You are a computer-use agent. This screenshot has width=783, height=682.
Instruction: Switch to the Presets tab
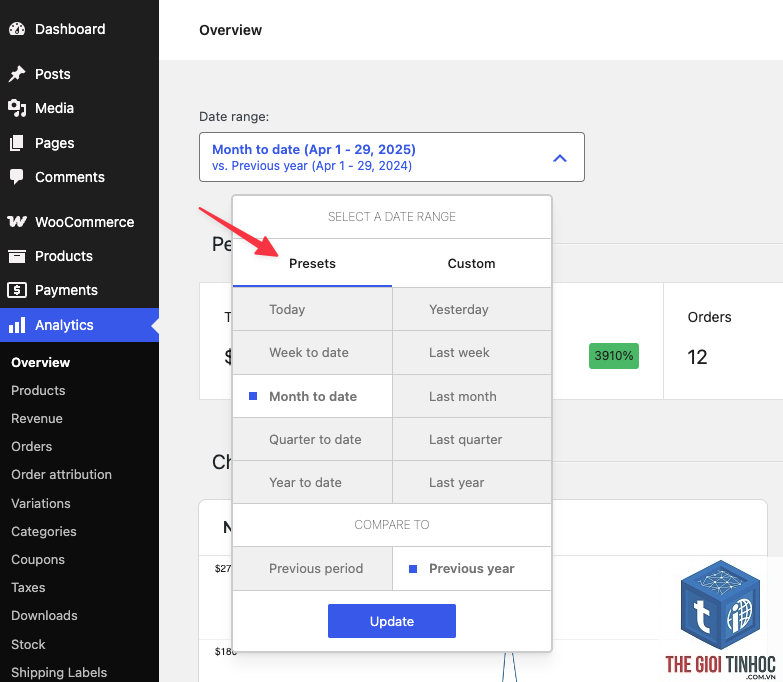(x=312, y=263)
